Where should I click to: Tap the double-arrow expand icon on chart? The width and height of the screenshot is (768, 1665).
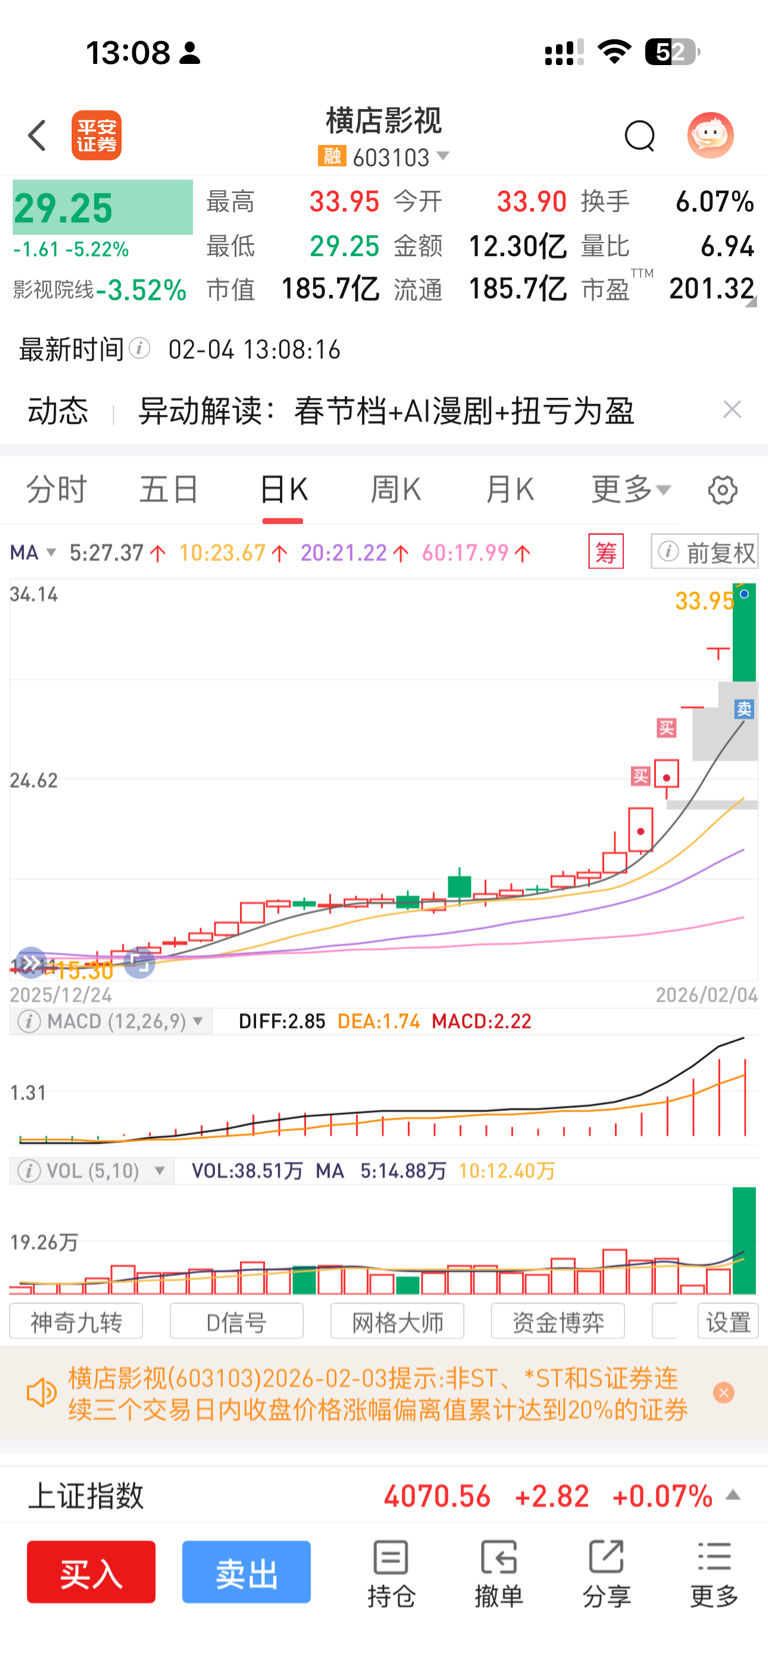[x=30, y=964]
